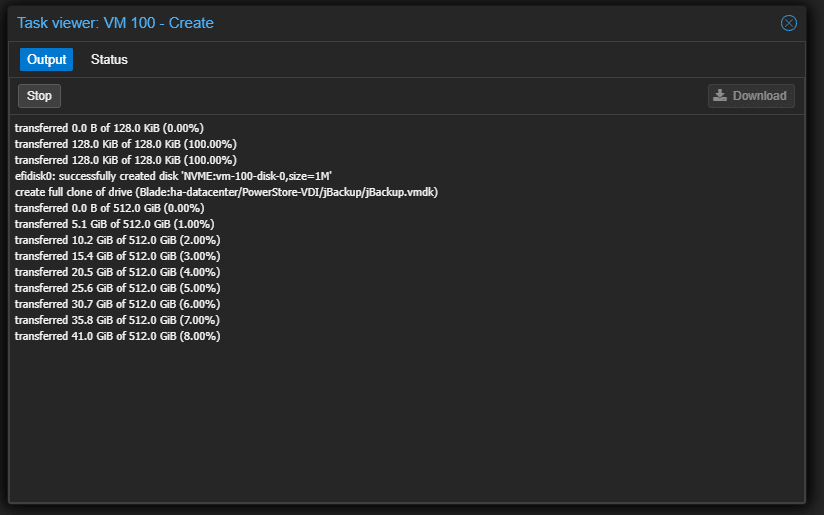824x515 pixels.
Task: Click the 30.7 GiB (6.00%) log entry
Action: coord(117,304)
